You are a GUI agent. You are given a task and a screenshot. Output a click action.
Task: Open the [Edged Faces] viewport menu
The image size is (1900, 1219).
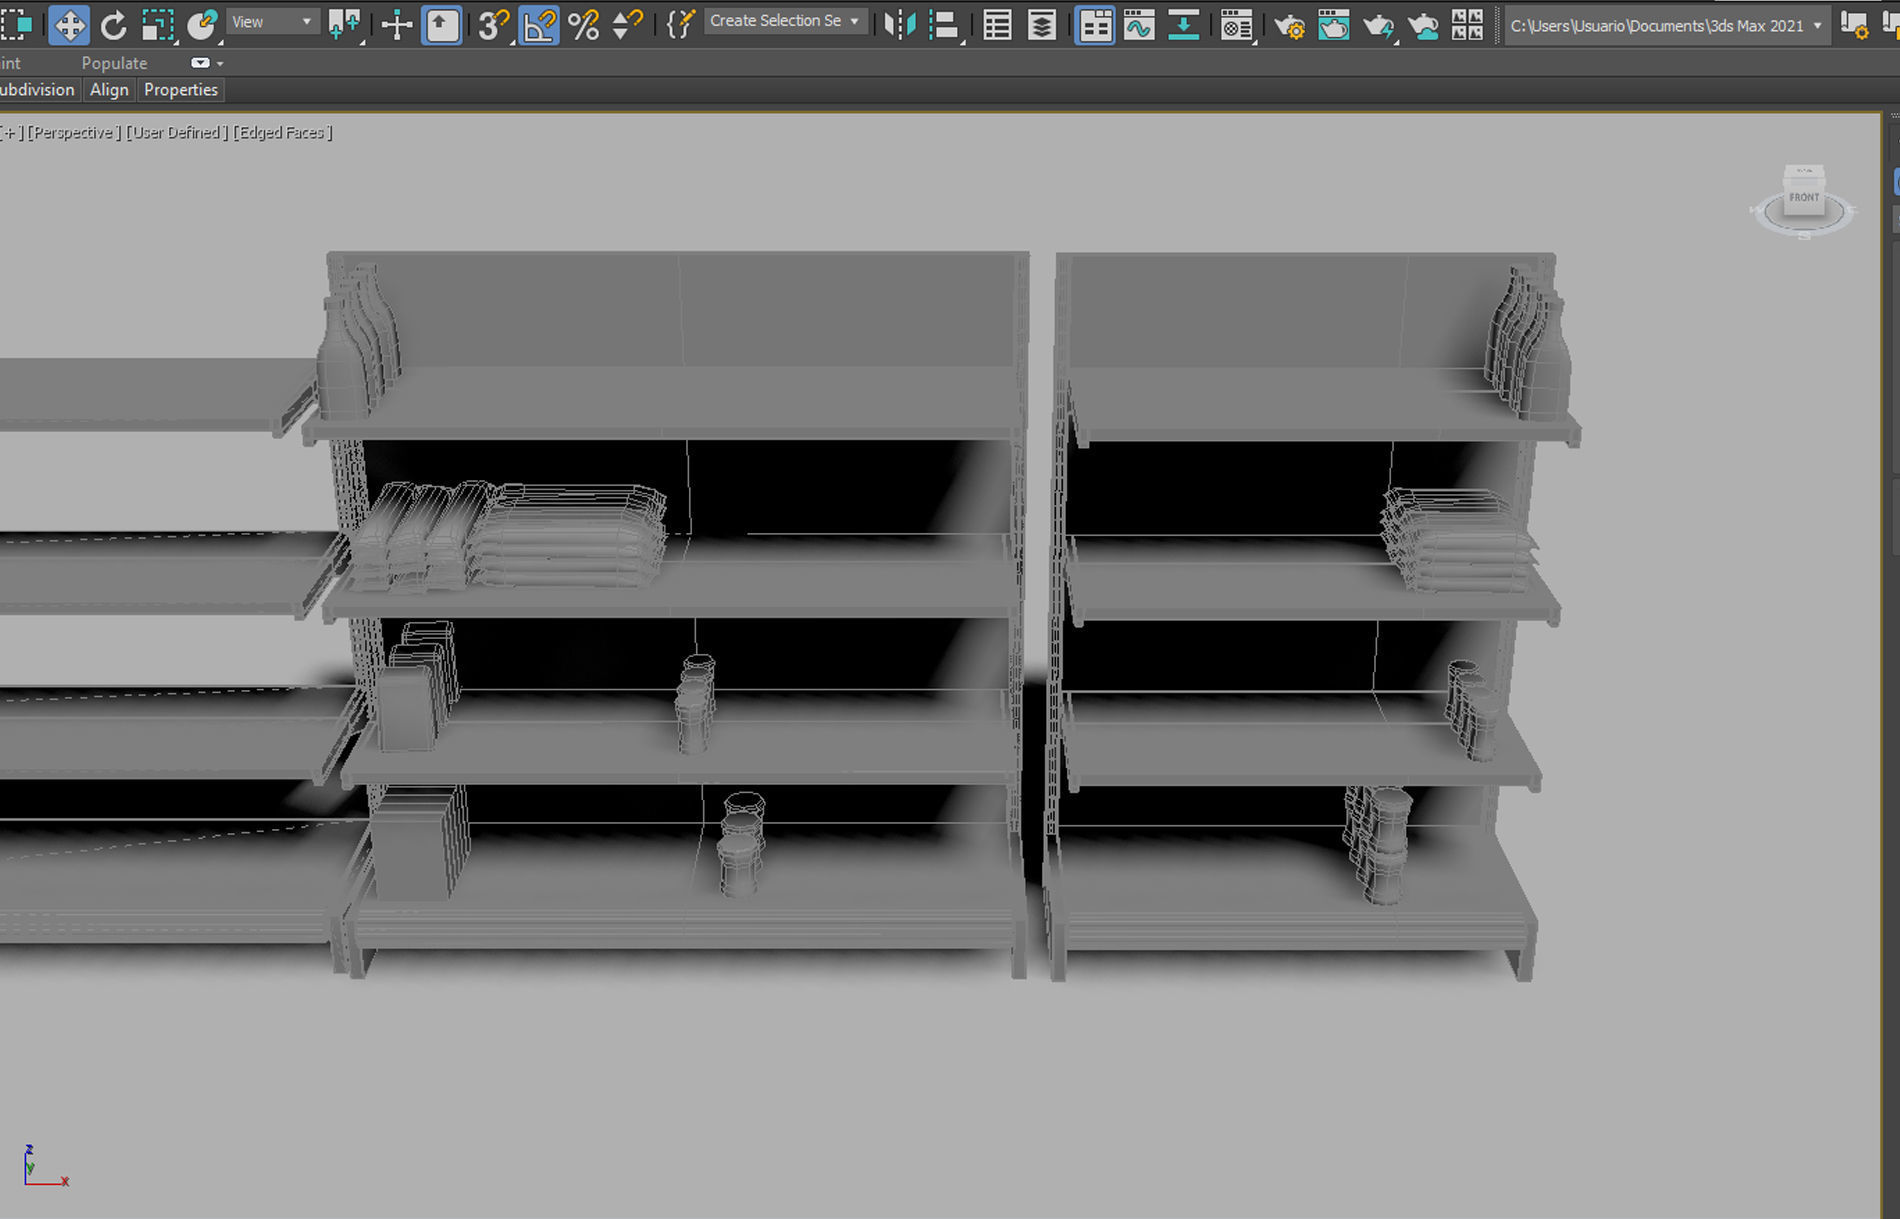click(283, 132)
